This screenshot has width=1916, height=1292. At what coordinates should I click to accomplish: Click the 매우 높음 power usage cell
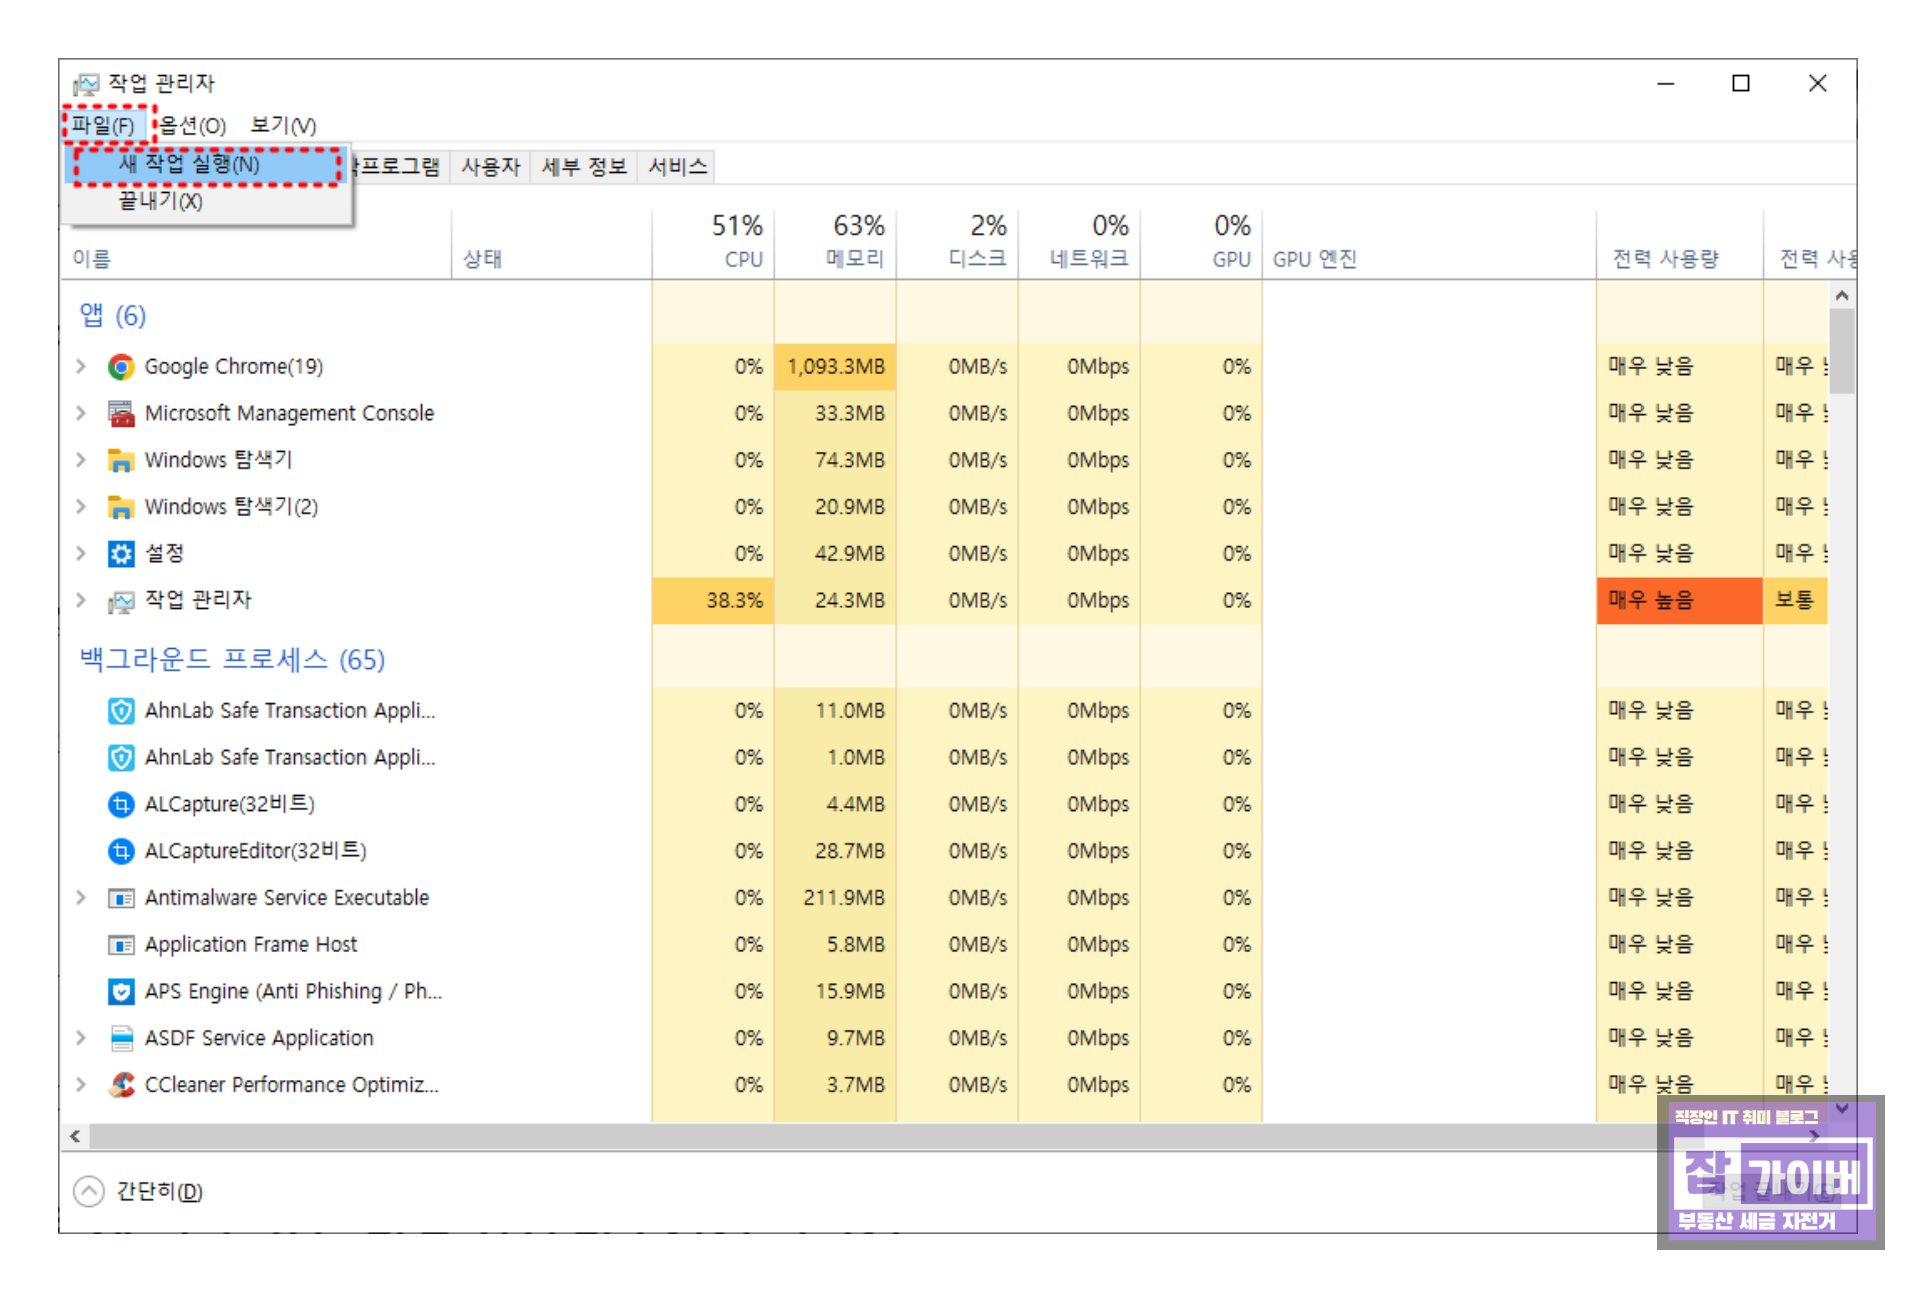click(x=1680, y=601)
